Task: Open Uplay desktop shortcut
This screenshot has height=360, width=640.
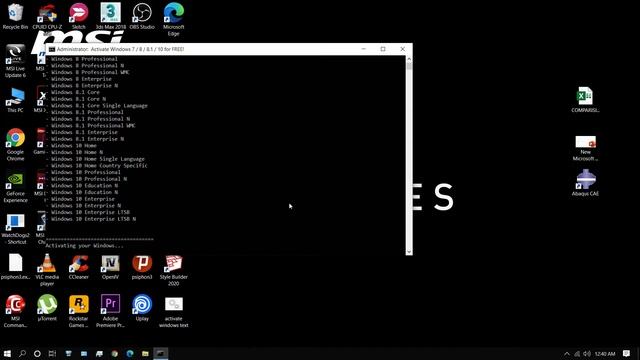Action: 142,308
